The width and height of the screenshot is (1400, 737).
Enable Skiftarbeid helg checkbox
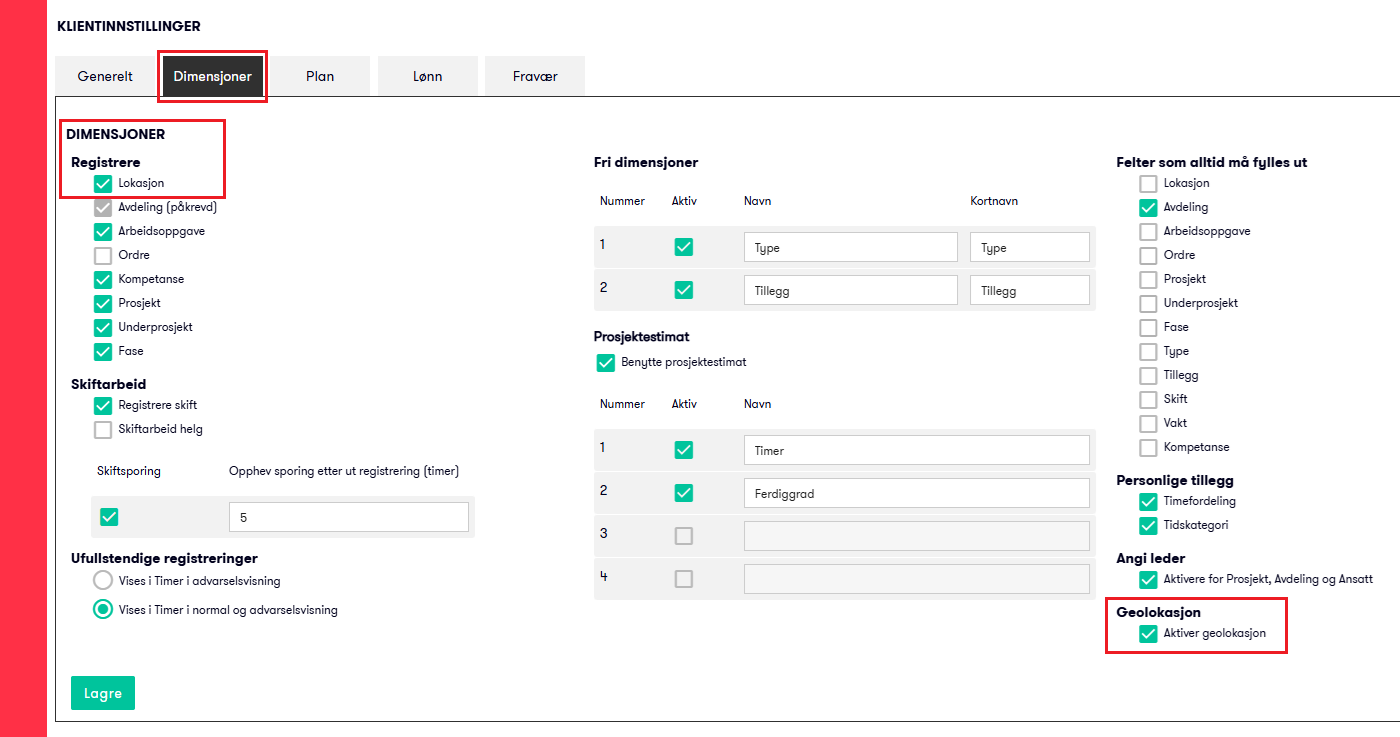(103, 430)
